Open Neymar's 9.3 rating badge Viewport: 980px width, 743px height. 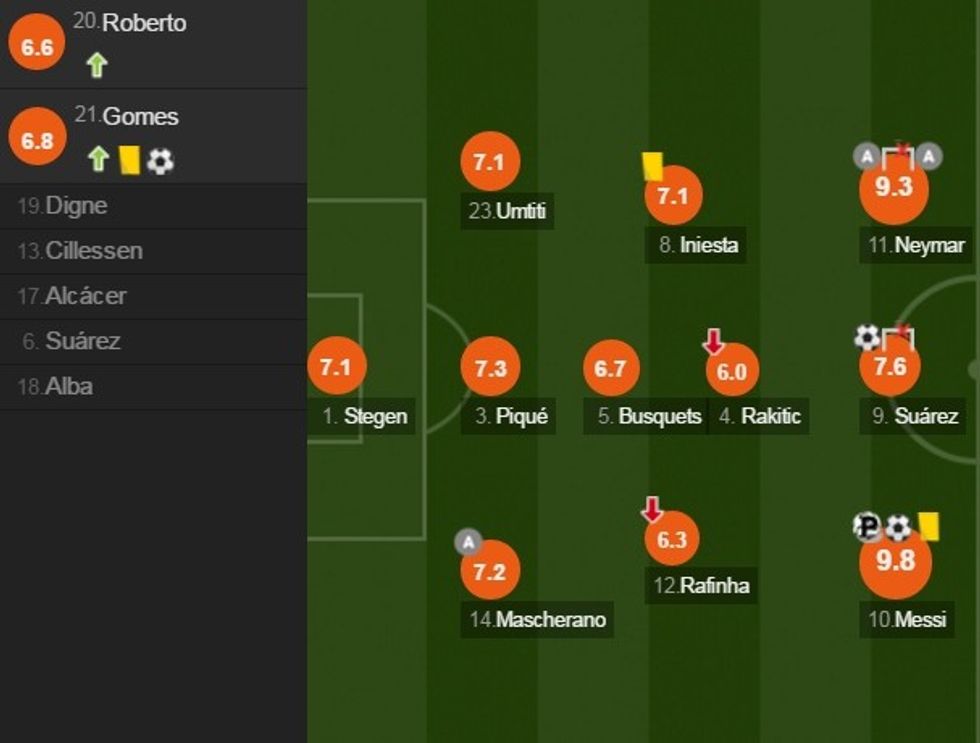tap(893, 188)
